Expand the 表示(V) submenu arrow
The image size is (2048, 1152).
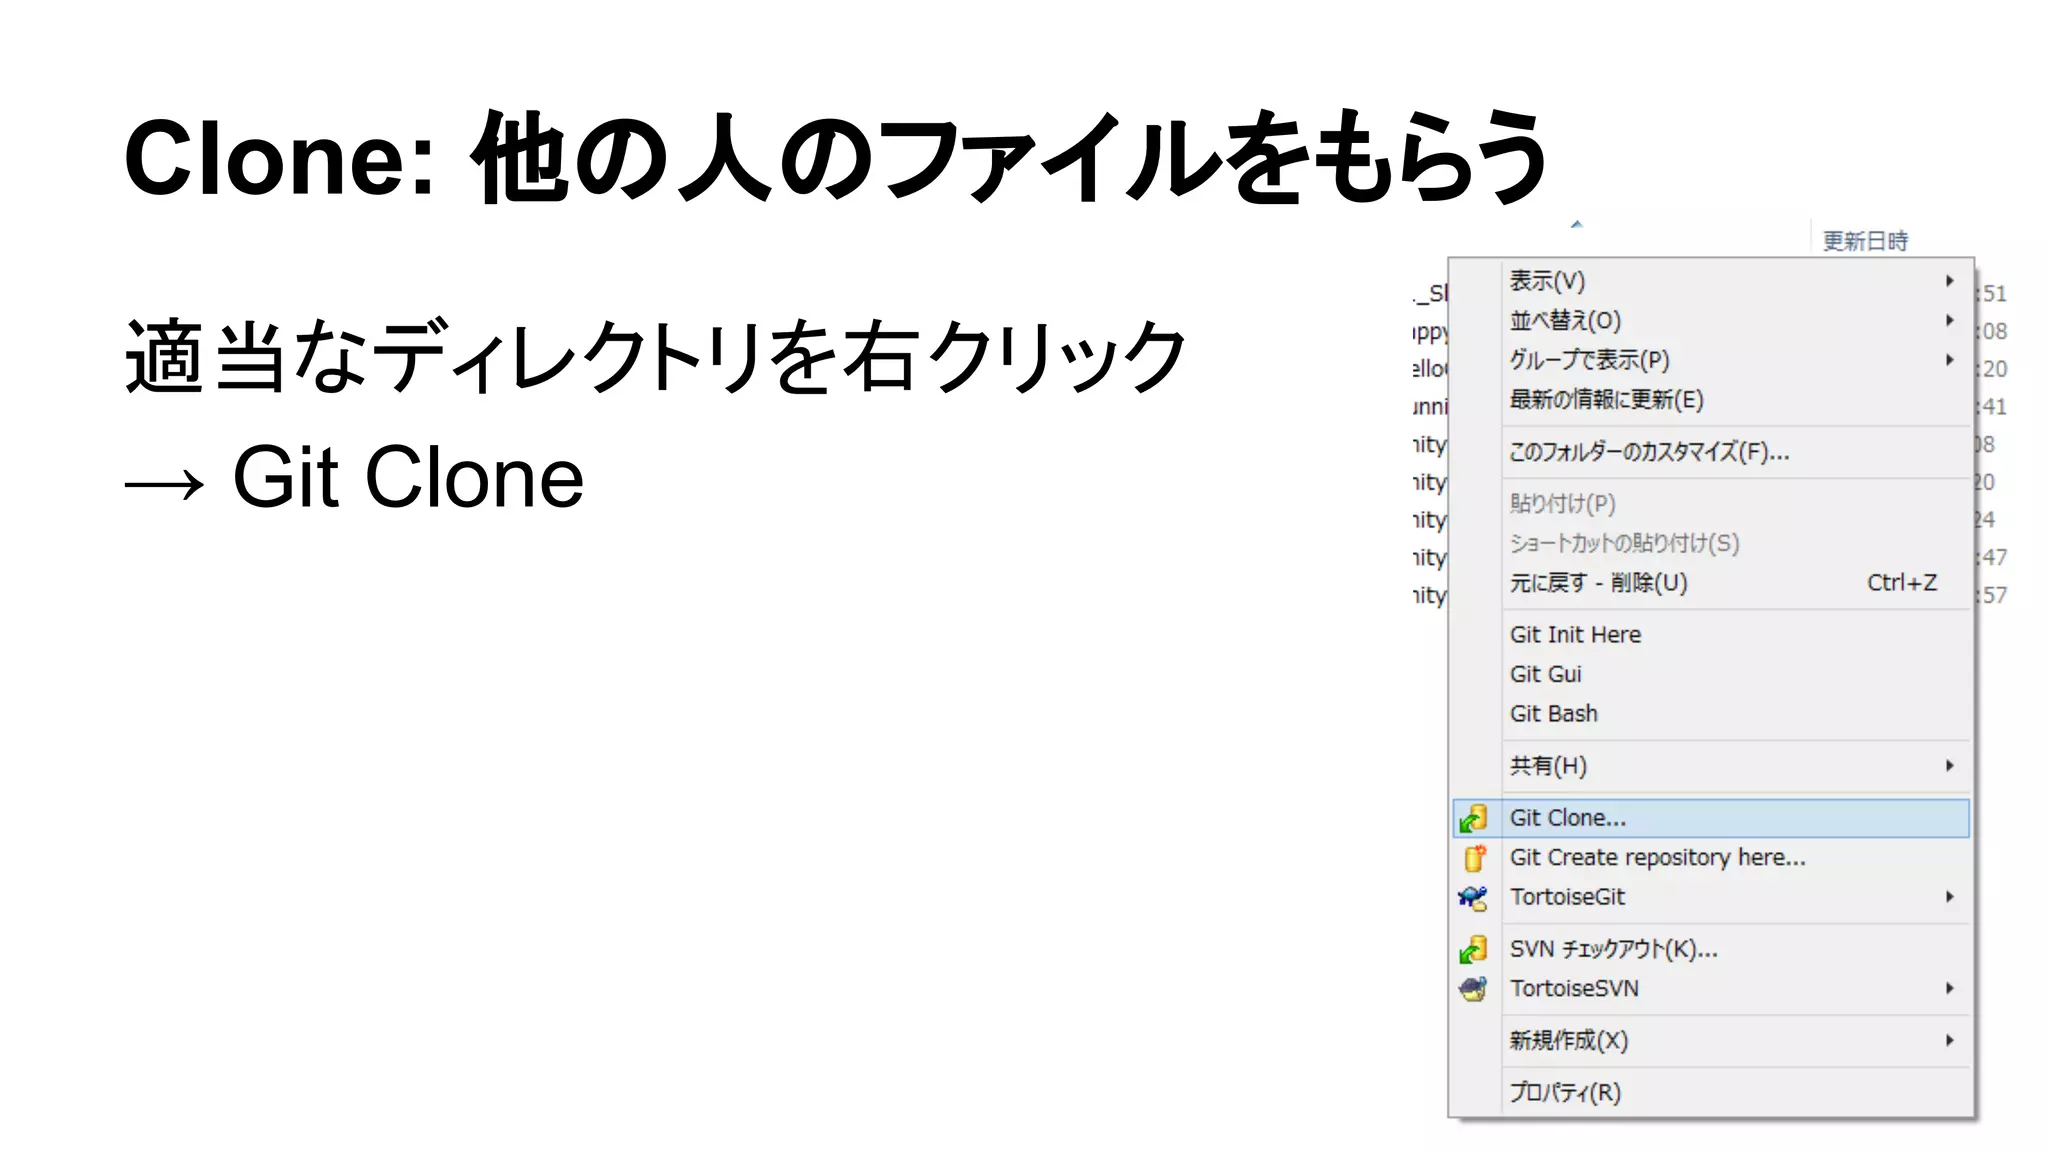point(1949,281)
